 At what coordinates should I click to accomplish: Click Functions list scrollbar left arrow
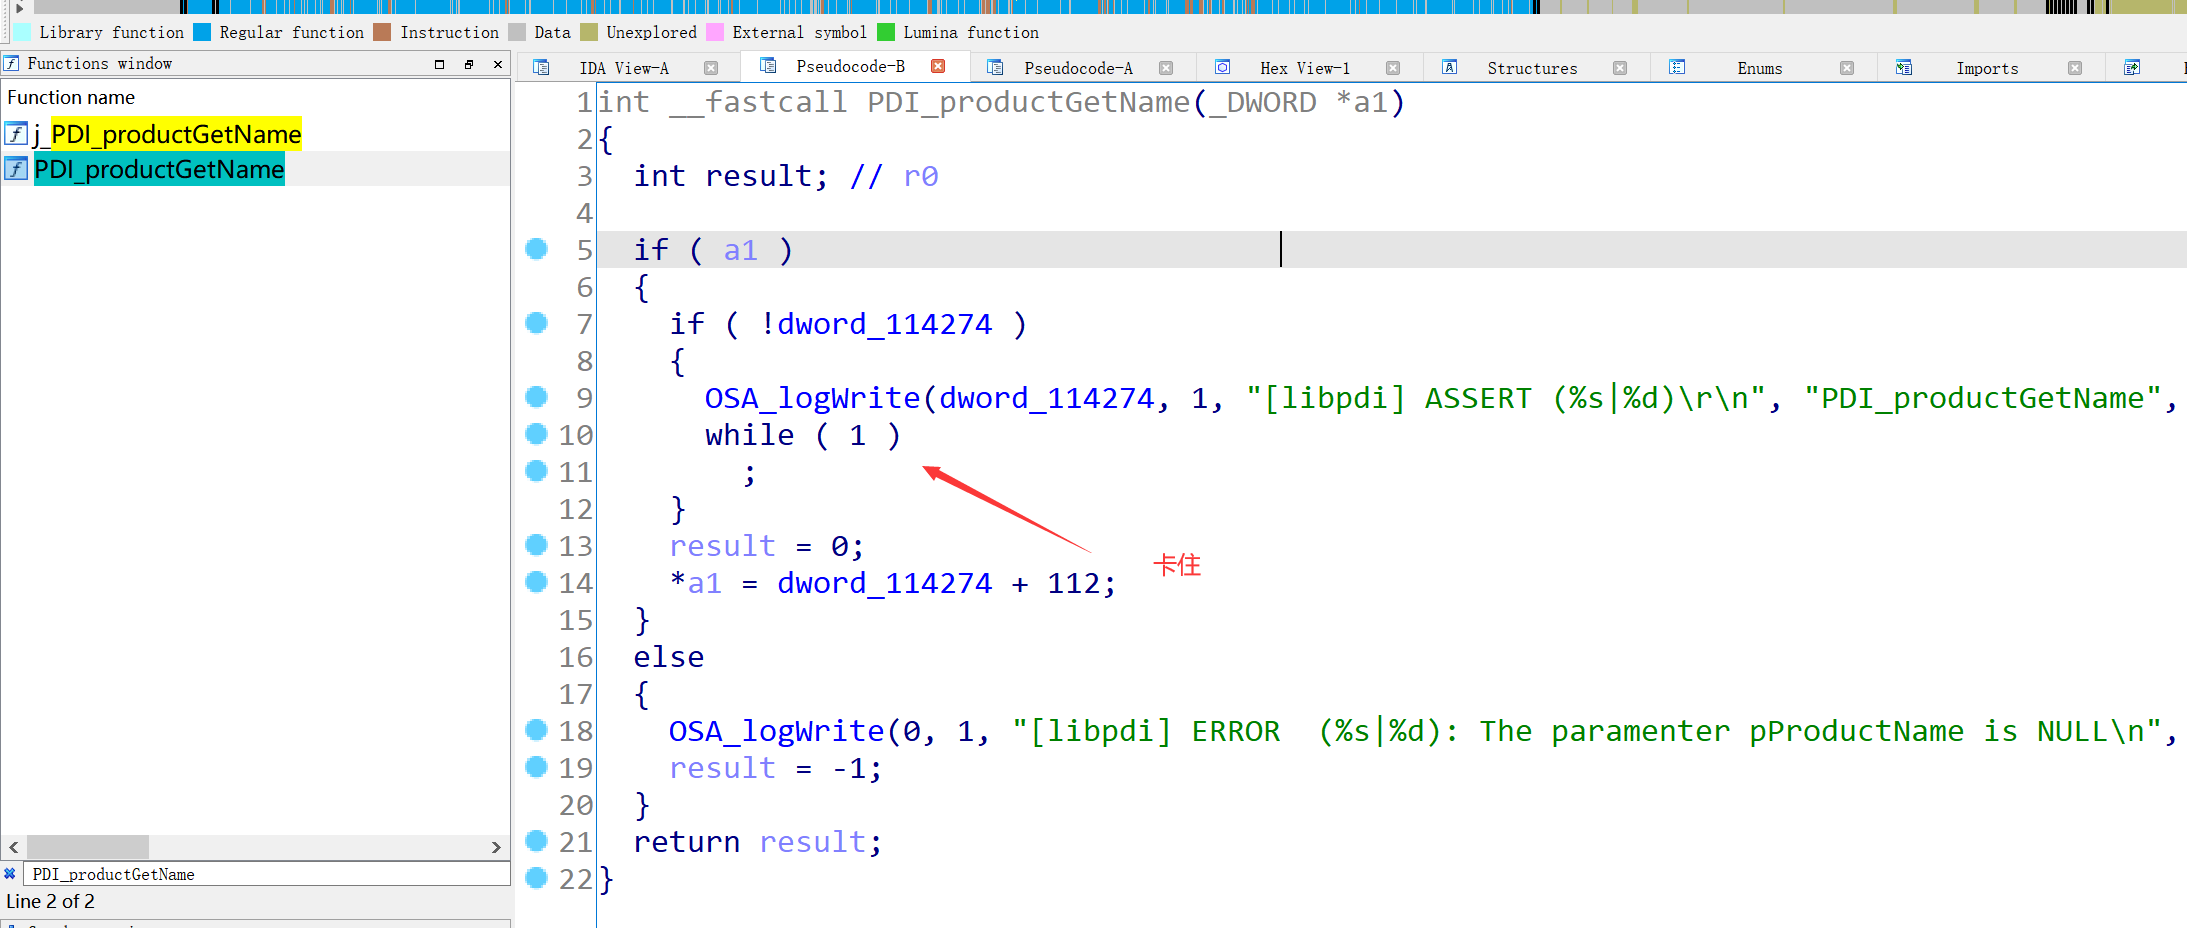point(14,847)
